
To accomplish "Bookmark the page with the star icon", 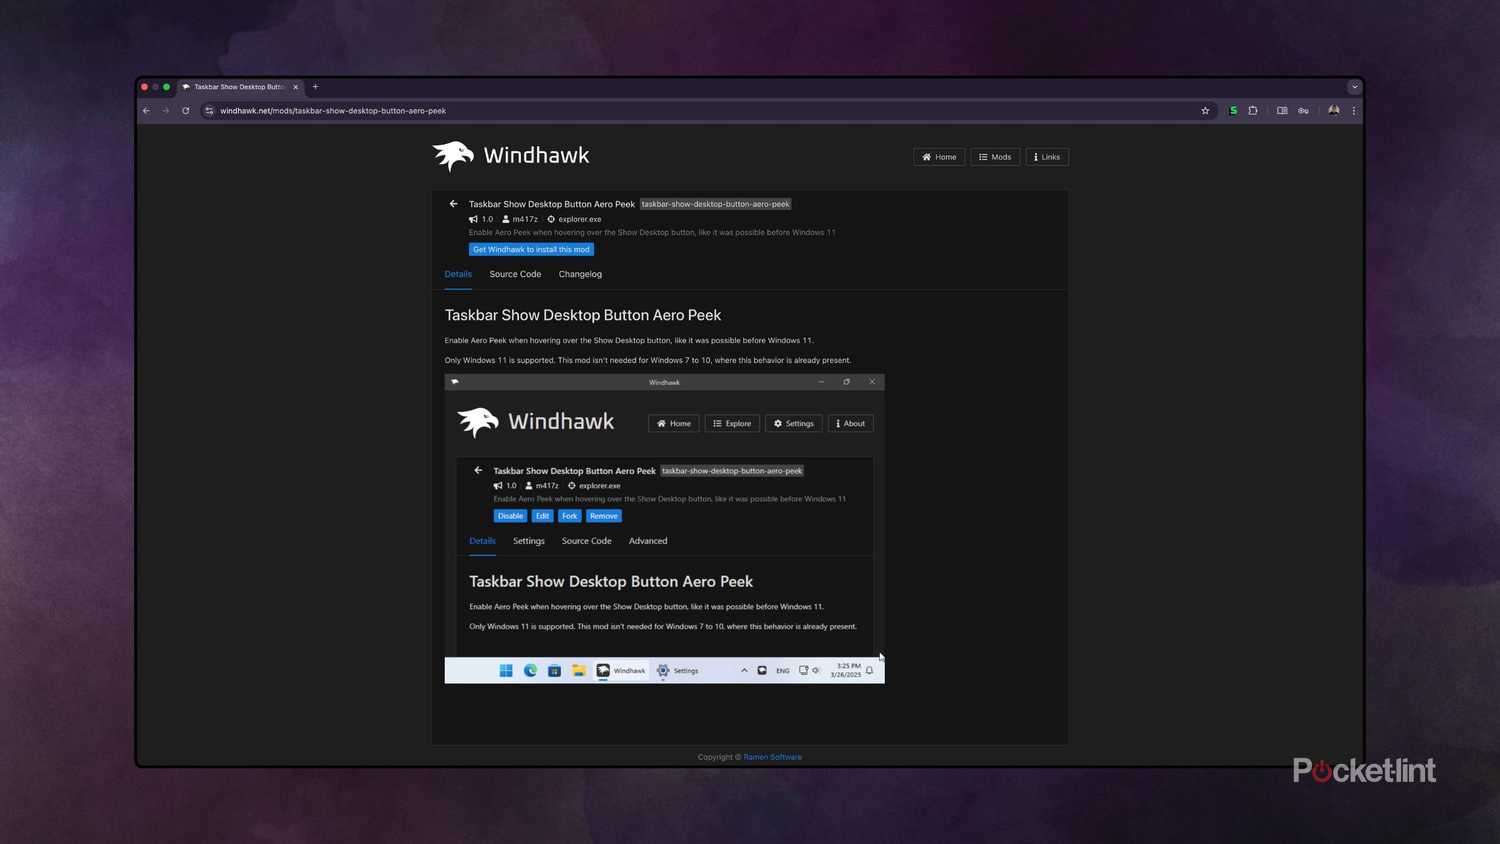I will click(1204, 111).
